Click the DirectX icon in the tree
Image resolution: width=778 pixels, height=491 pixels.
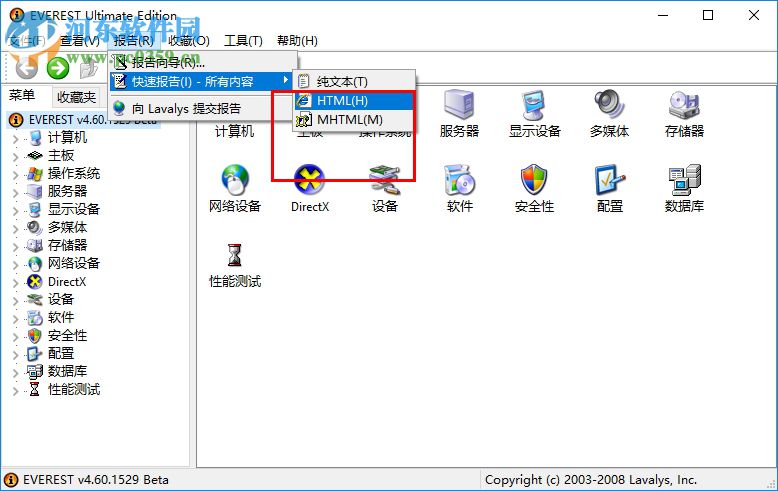pos(35,282)
